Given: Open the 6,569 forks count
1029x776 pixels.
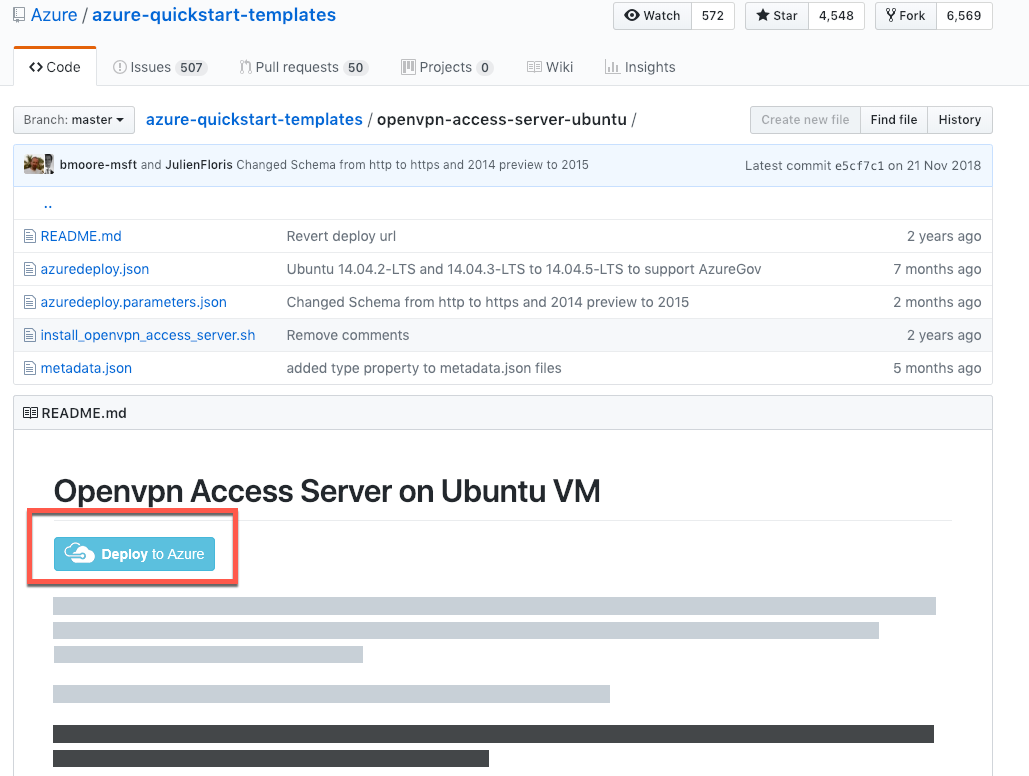Looking at the screenshot, I should (x=964, y=16).
